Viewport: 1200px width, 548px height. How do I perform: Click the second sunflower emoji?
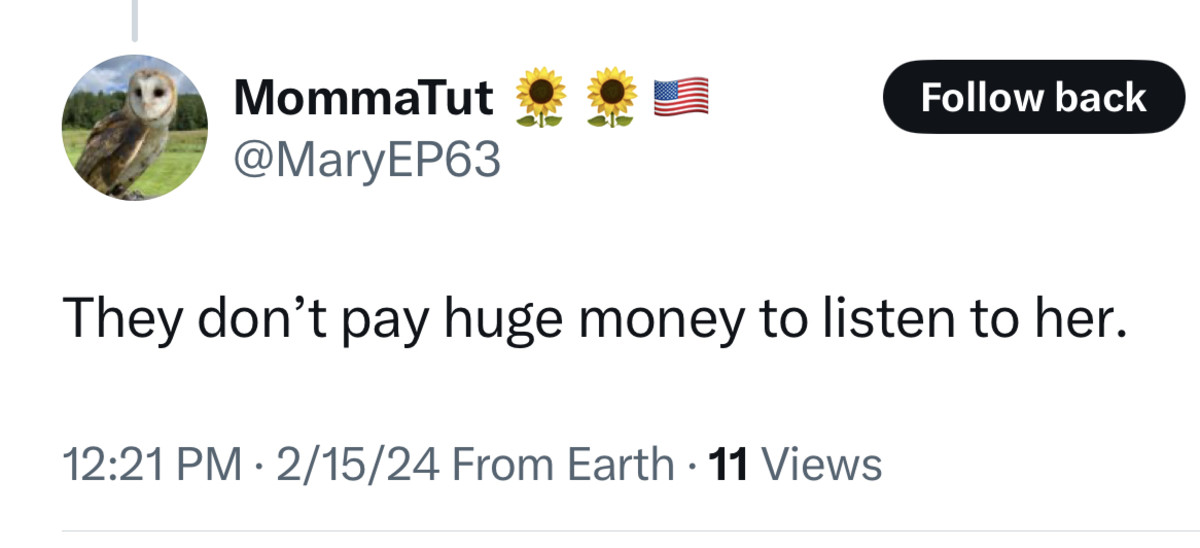click(x=611, y=98)
